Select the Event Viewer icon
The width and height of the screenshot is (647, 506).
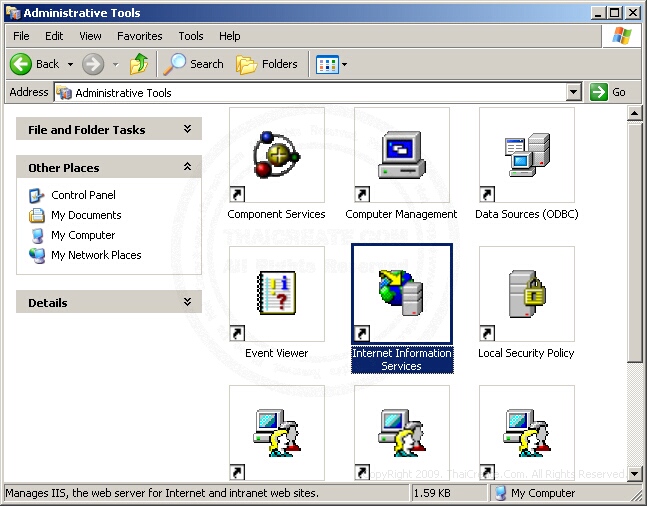point(277,294)
